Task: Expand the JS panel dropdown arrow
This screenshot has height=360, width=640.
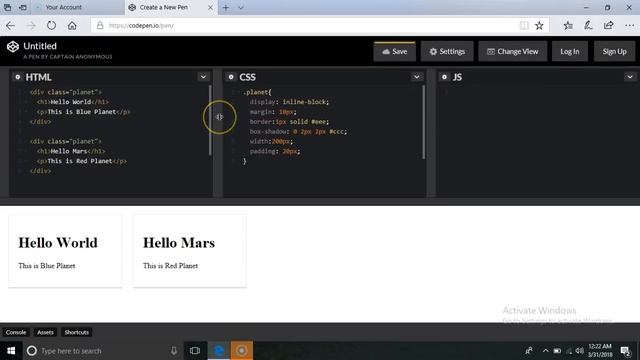Action: pos(630,77)
